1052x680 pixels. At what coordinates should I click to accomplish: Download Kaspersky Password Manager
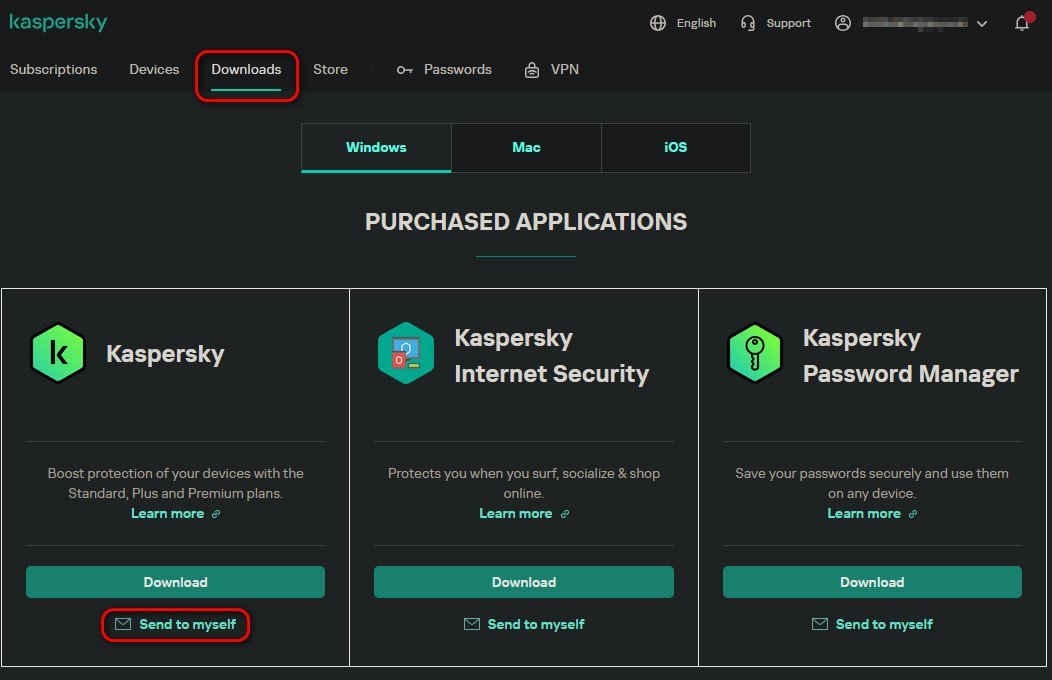point(872,582)
